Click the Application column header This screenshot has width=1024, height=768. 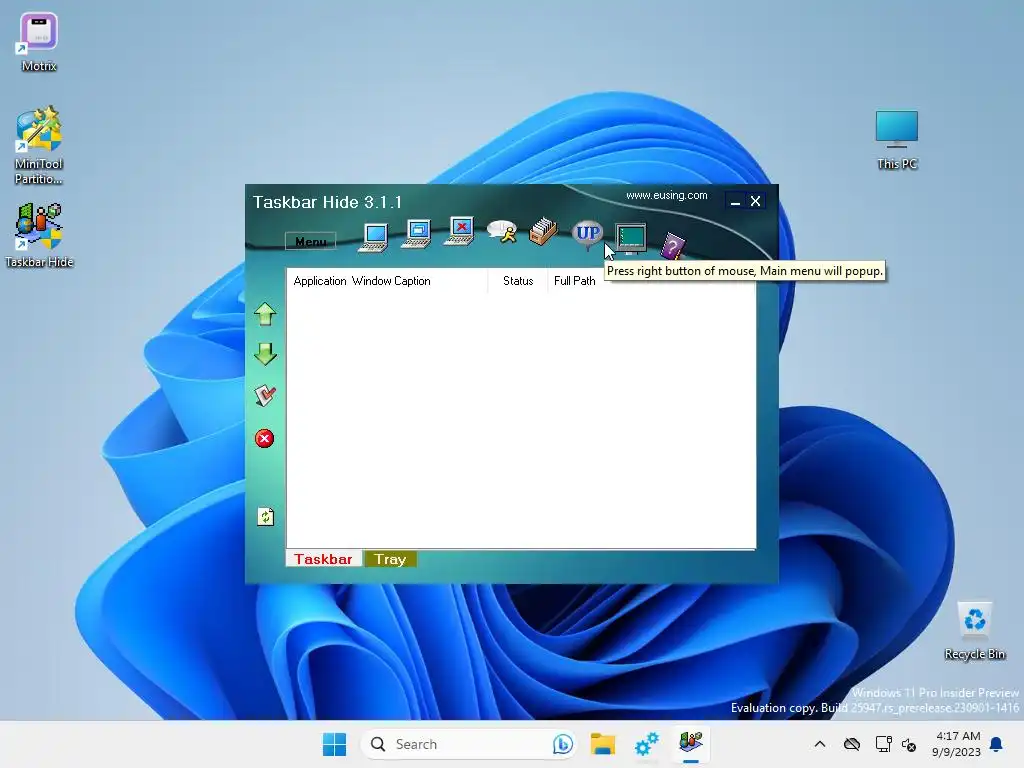[319, 281]
